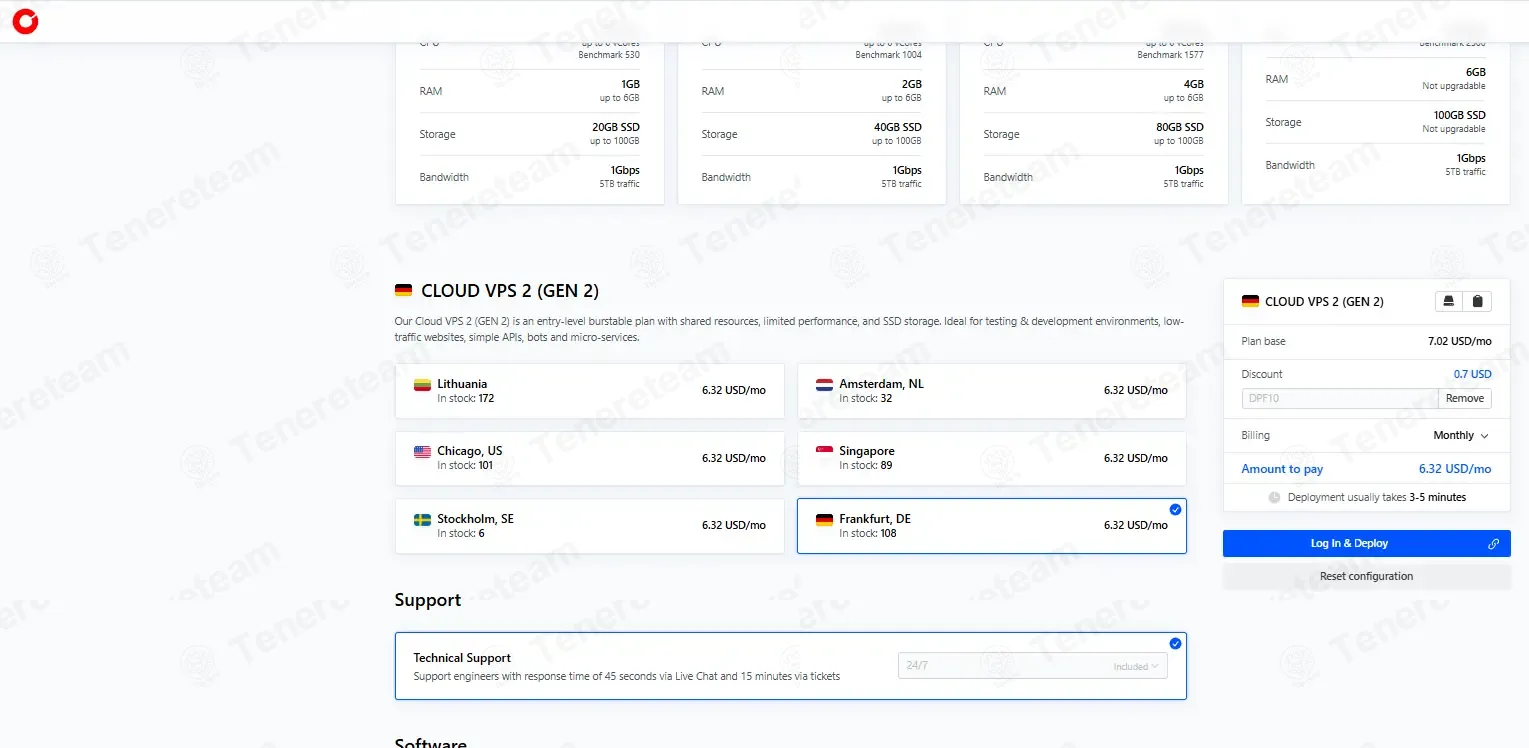Click the German flag beside the CLOUD VPS 2 heading

(403, 291)
